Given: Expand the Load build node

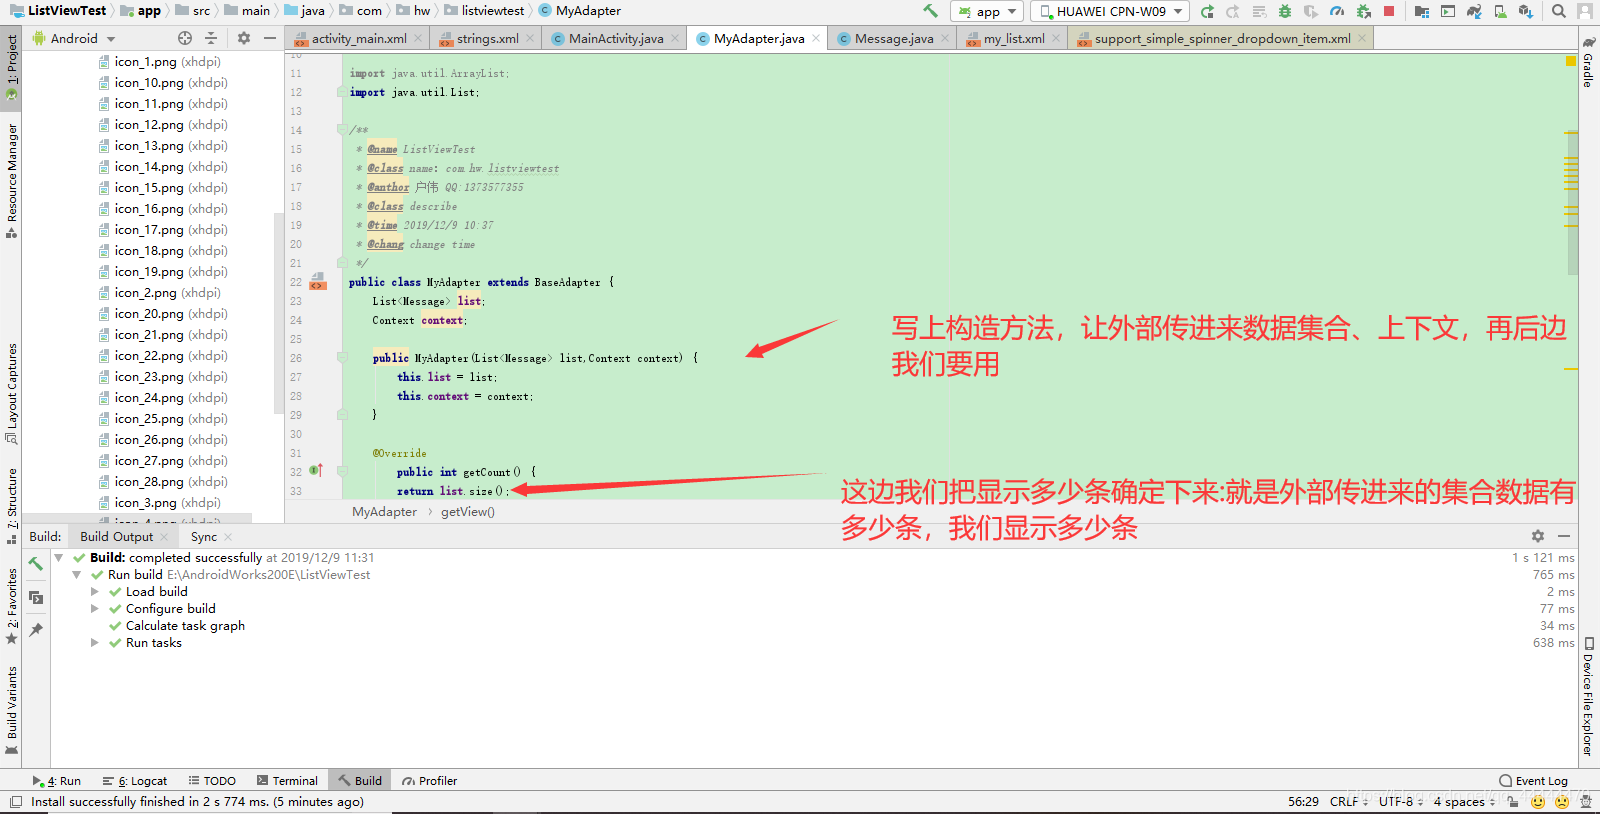Looking at the screenshot, I should (x=95, y=592).
